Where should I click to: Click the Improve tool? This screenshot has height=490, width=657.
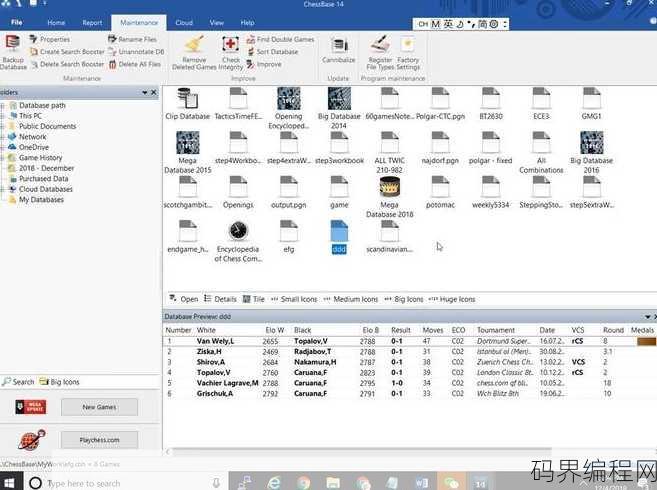click(x=264, y=64)
